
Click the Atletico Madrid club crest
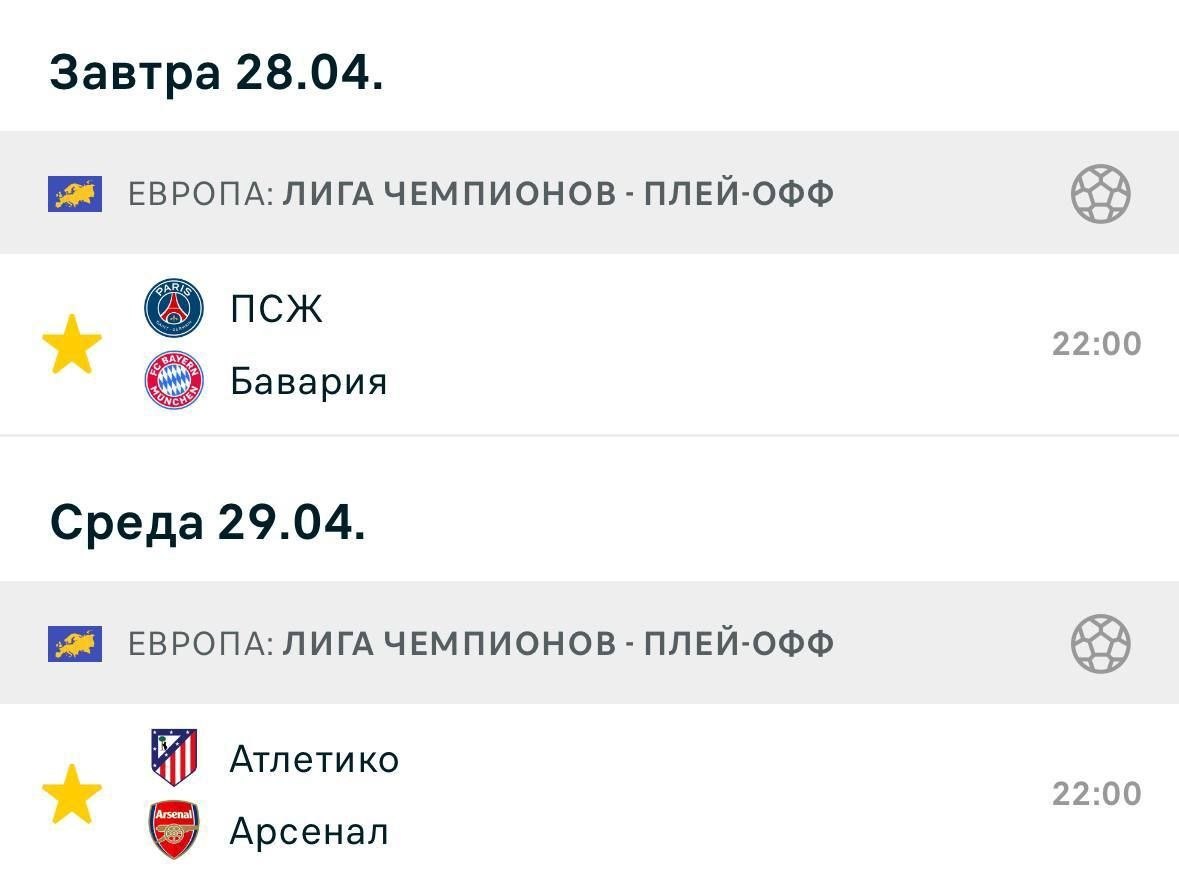[174, 757]
